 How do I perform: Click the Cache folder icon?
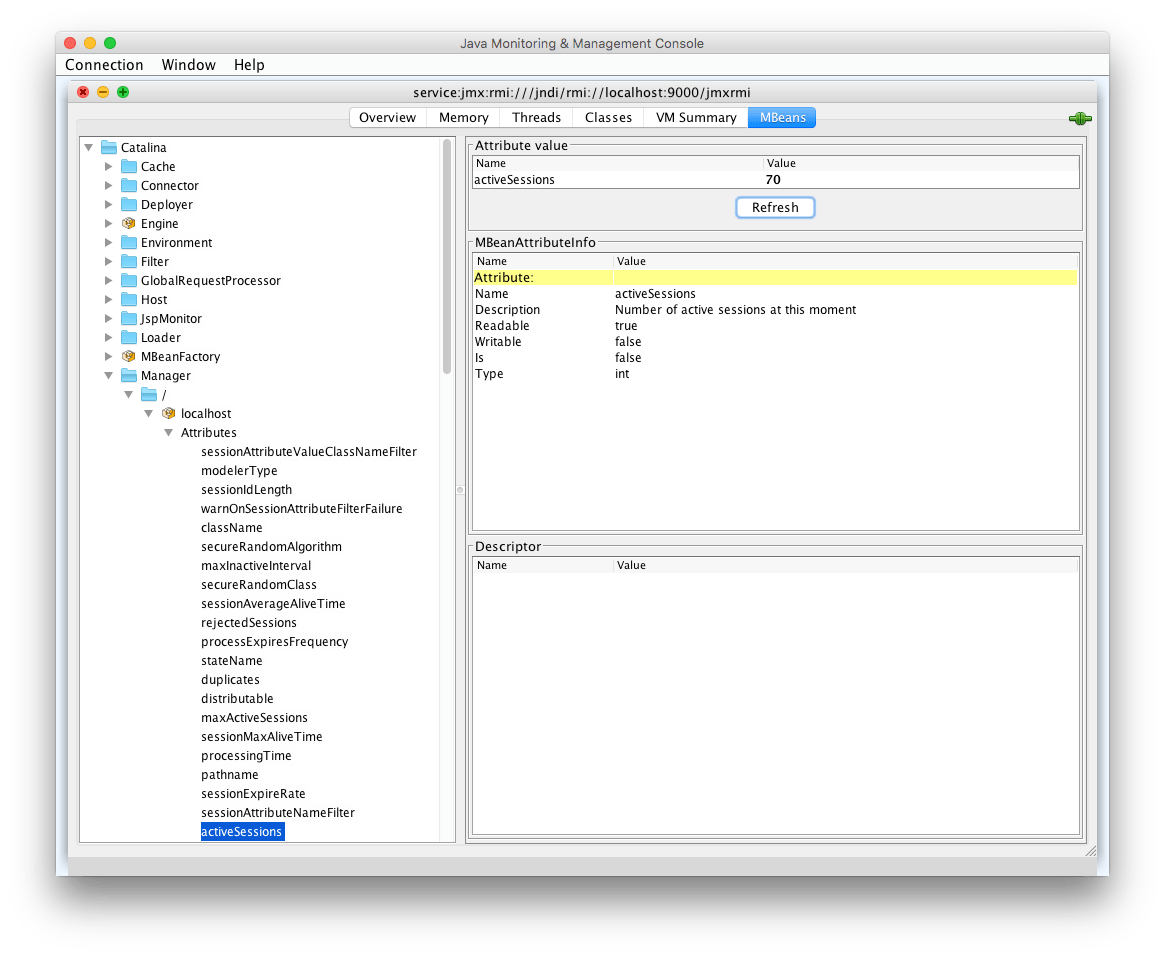[129, 166]
